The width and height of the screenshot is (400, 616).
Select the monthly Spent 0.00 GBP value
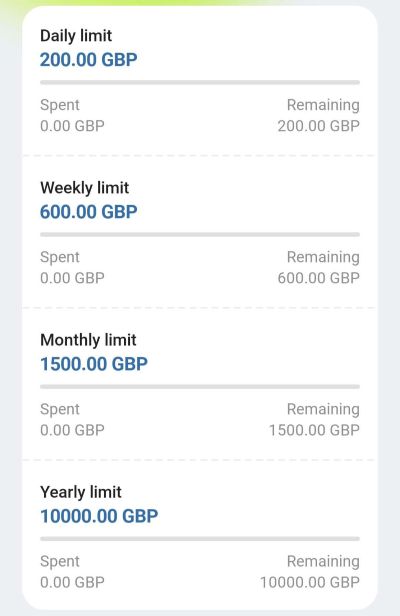point(72,430)
